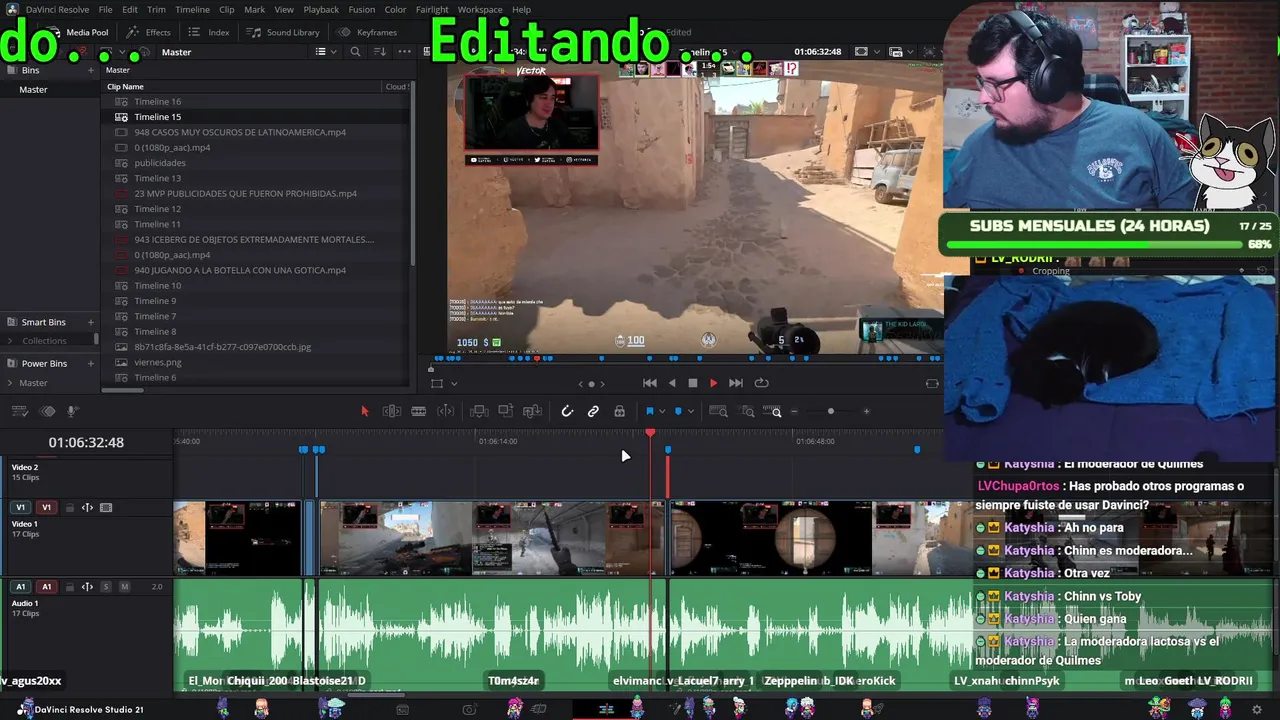Sort by Clip Name column header

(125, 87)
